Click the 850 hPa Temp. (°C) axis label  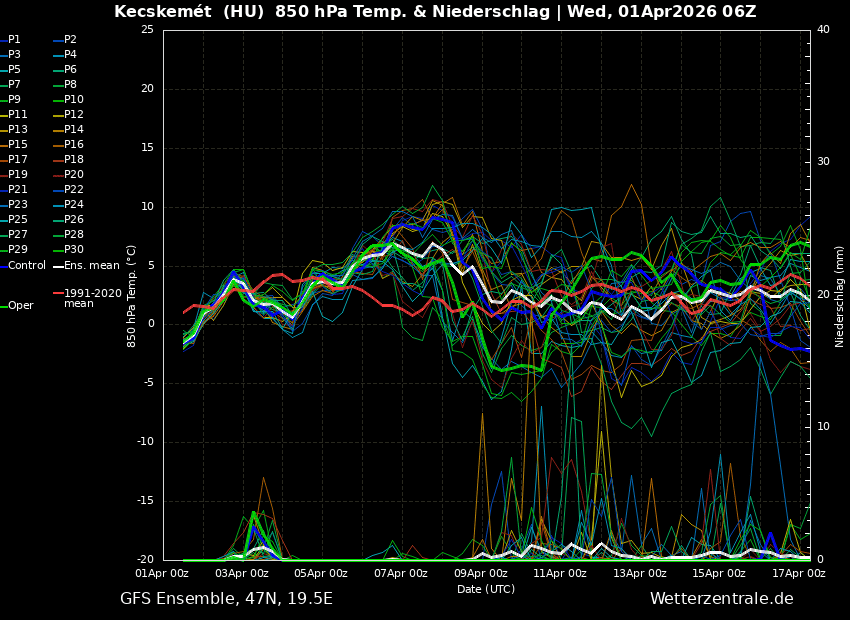[132, 296]
